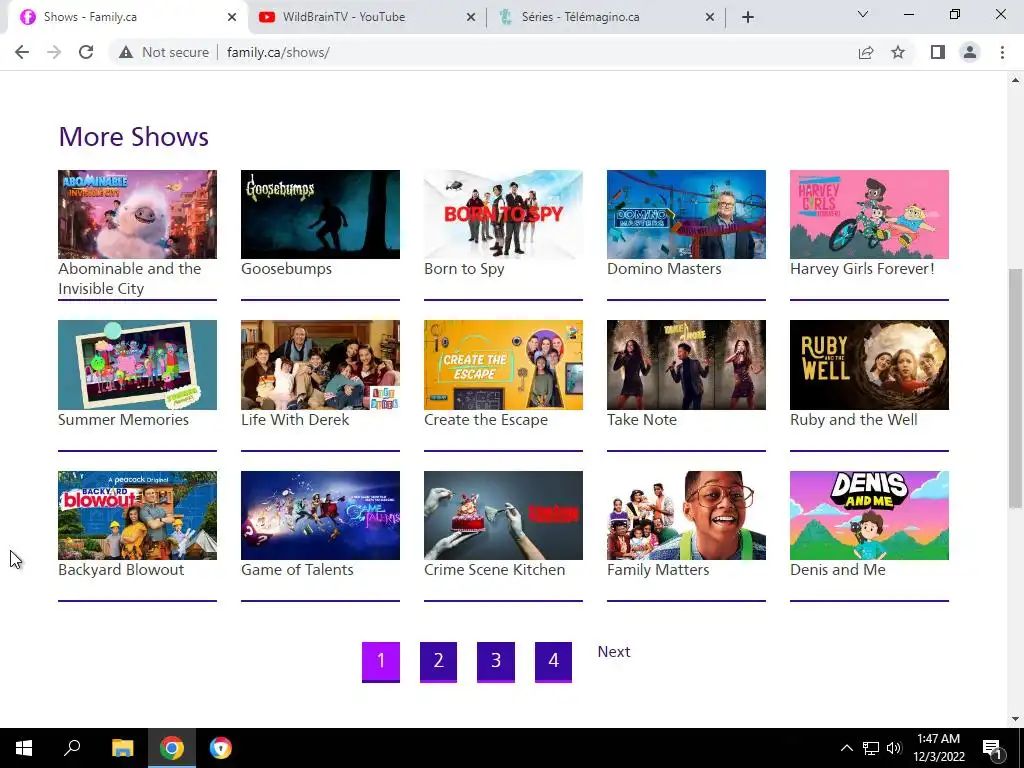Open the Ruby and the Well thumbnail

(869, 364)
